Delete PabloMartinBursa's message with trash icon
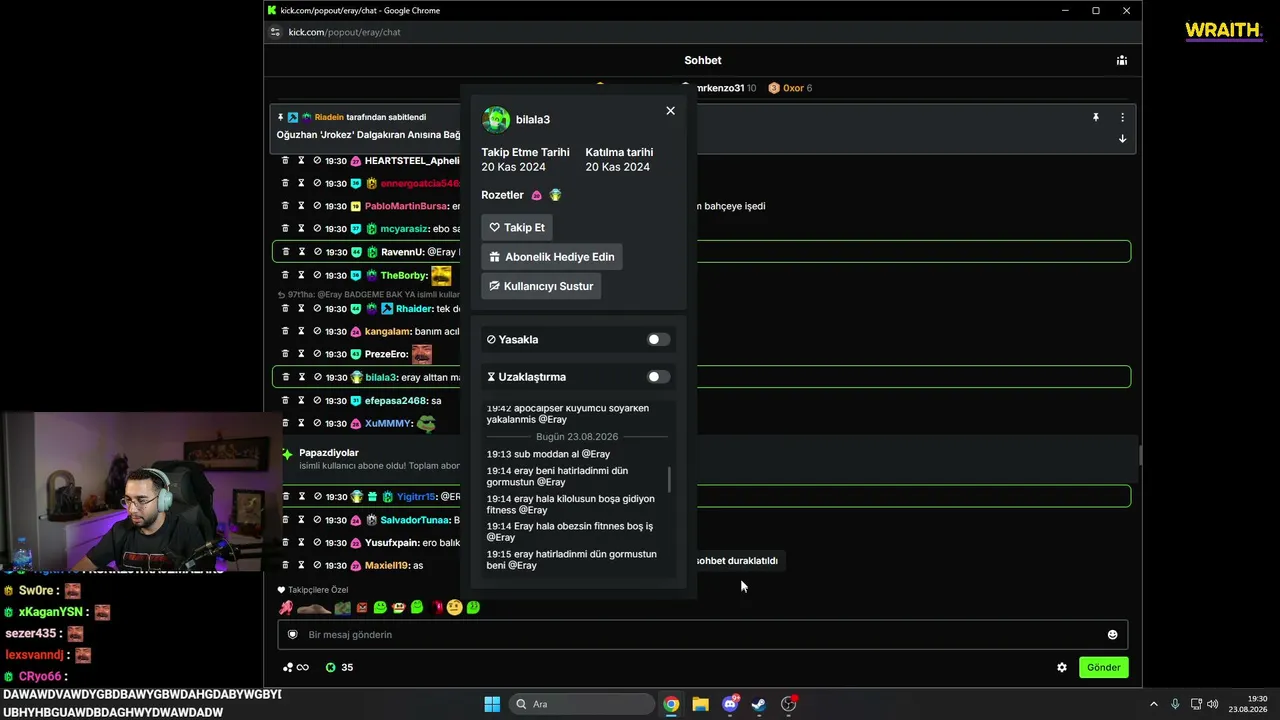1280x720 pixels. click(285, 206)
